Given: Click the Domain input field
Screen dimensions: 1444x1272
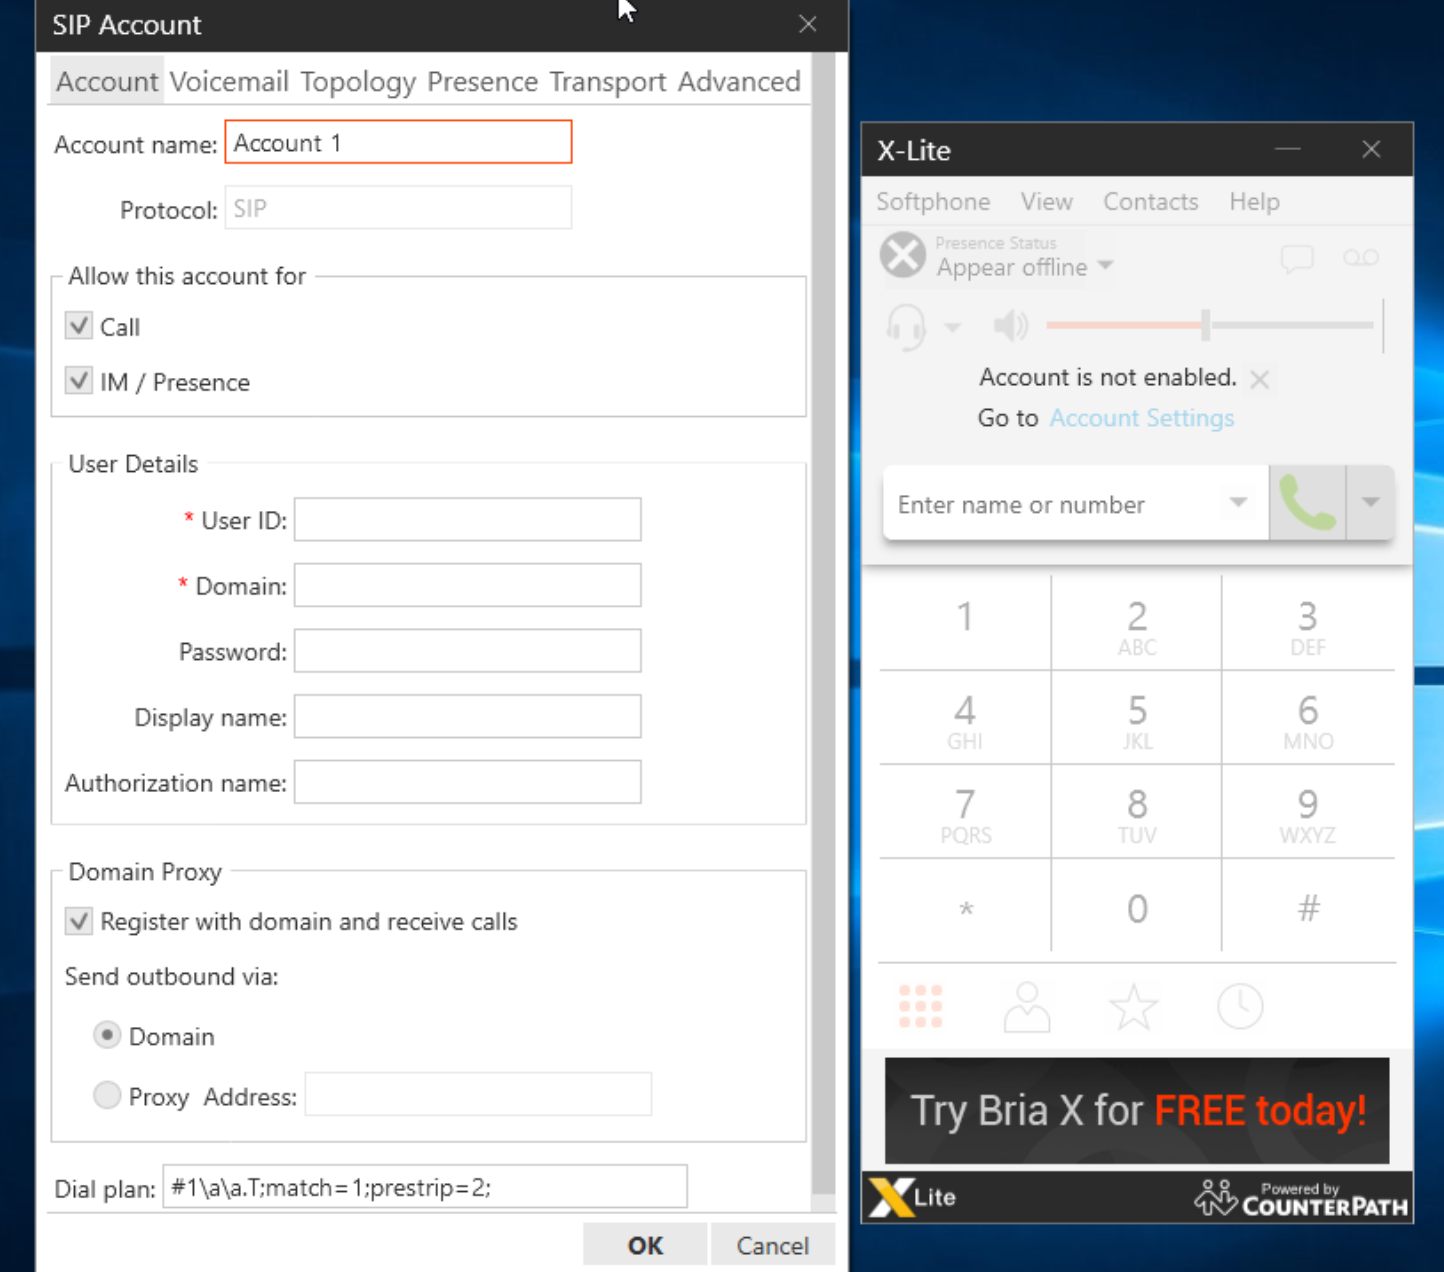Looking at the screenshot, I should [x=467, y=585].
